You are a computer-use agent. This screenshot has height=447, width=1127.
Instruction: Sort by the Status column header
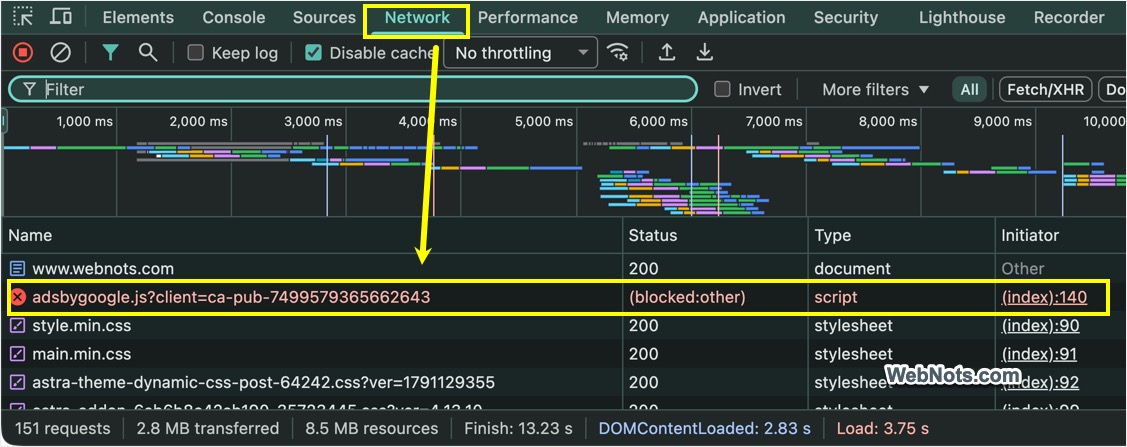coord(716,235)
